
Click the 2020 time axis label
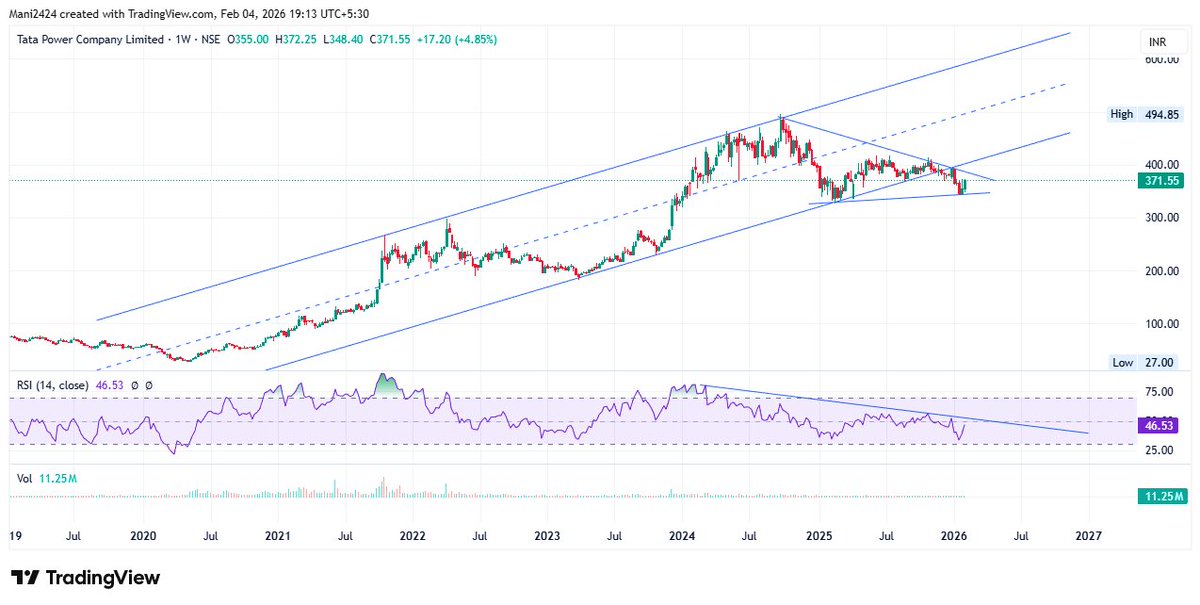coord(143,536)
